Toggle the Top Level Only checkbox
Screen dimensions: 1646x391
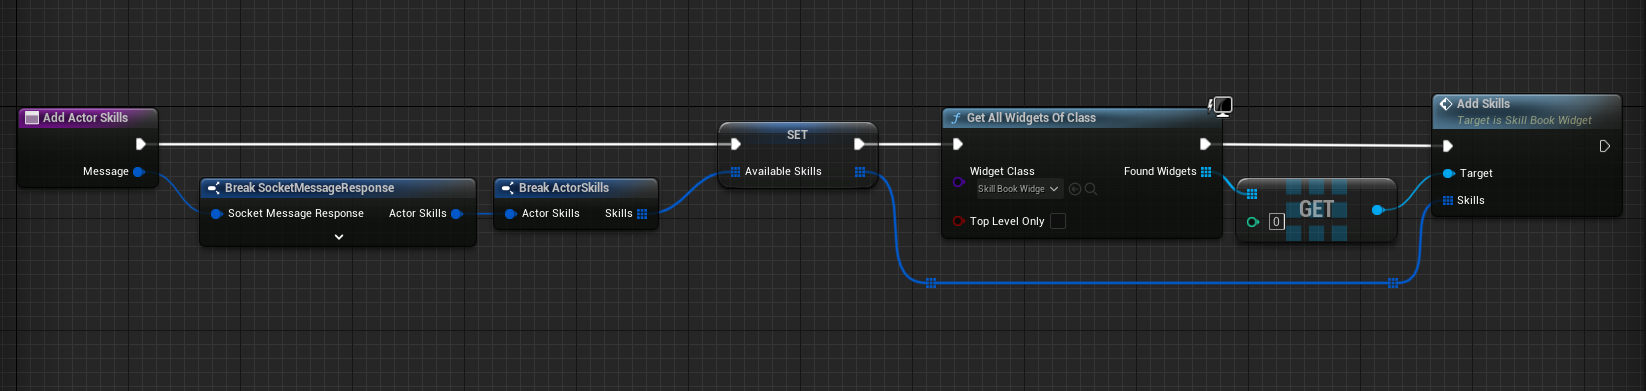point(1058,221)
